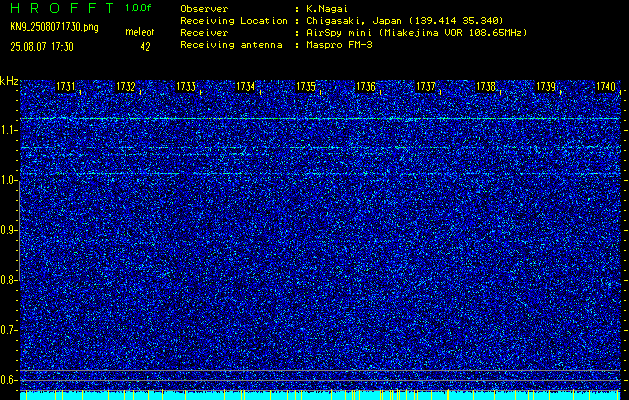Click the Chigasaki, Japan location text

coord(404,20)
